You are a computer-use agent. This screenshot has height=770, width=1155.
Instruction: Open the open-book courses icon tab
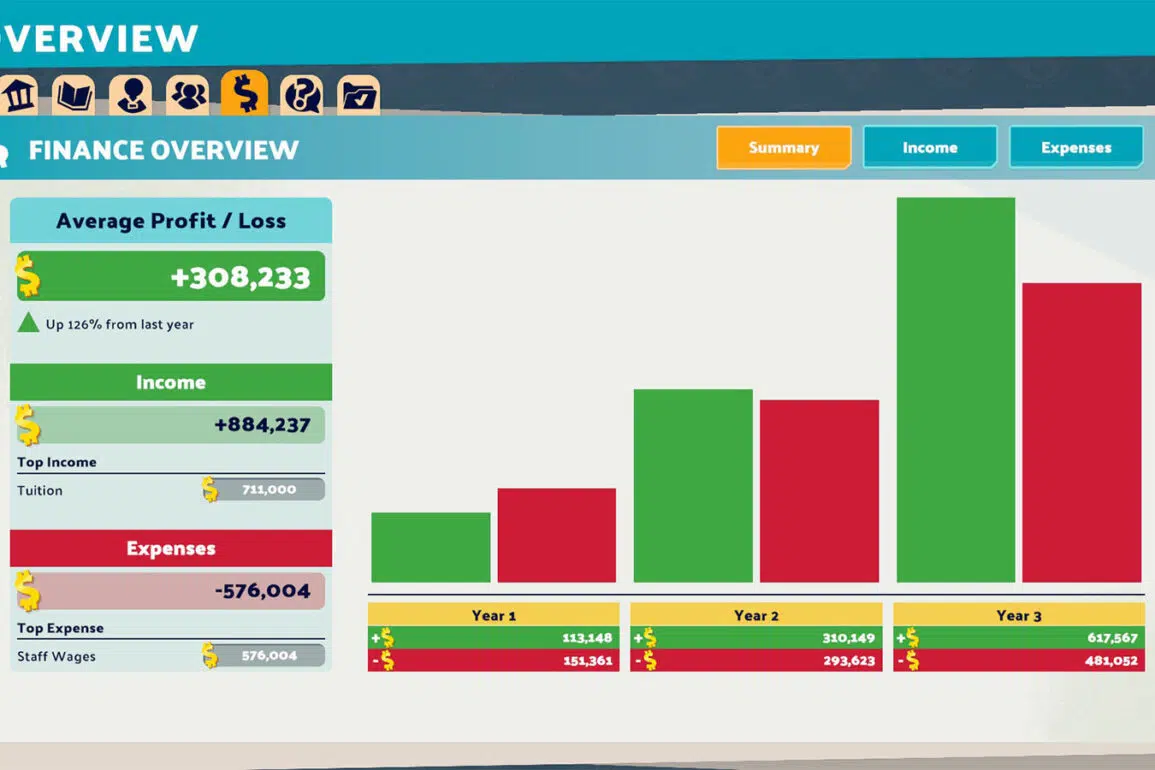[74, 95]
